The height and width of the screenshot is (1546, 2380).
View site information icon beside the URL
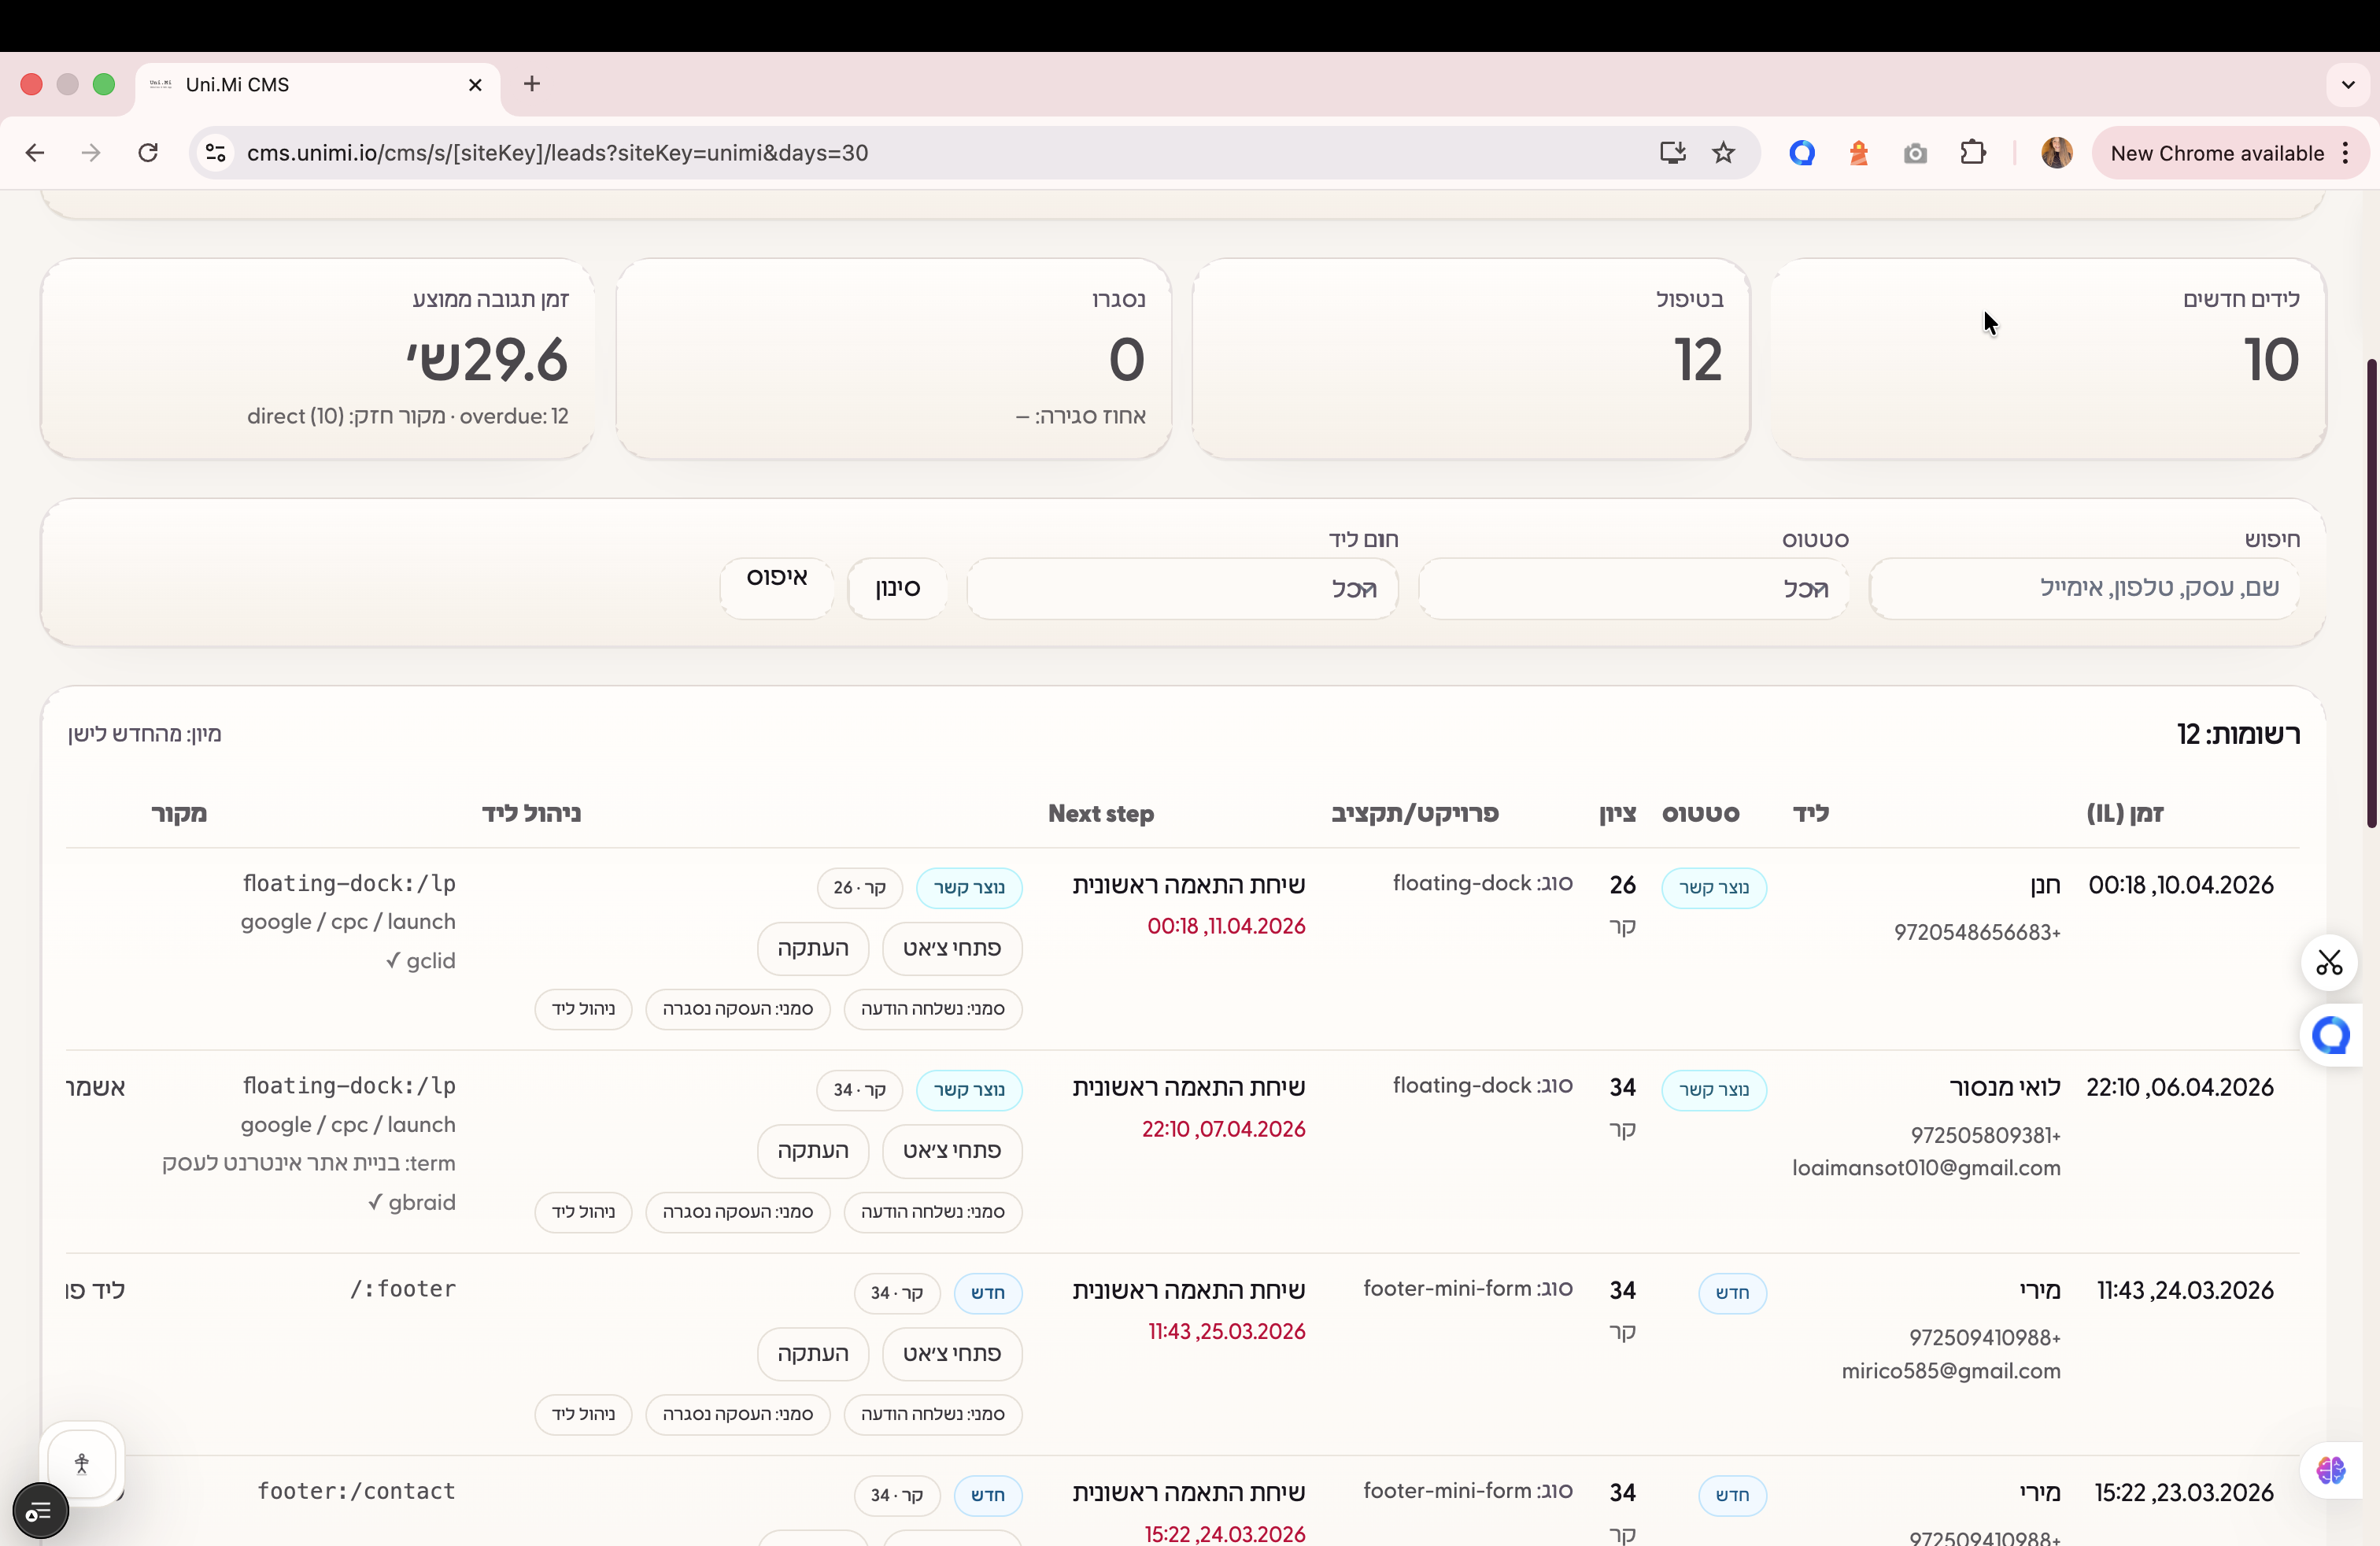tap(216, 153)
